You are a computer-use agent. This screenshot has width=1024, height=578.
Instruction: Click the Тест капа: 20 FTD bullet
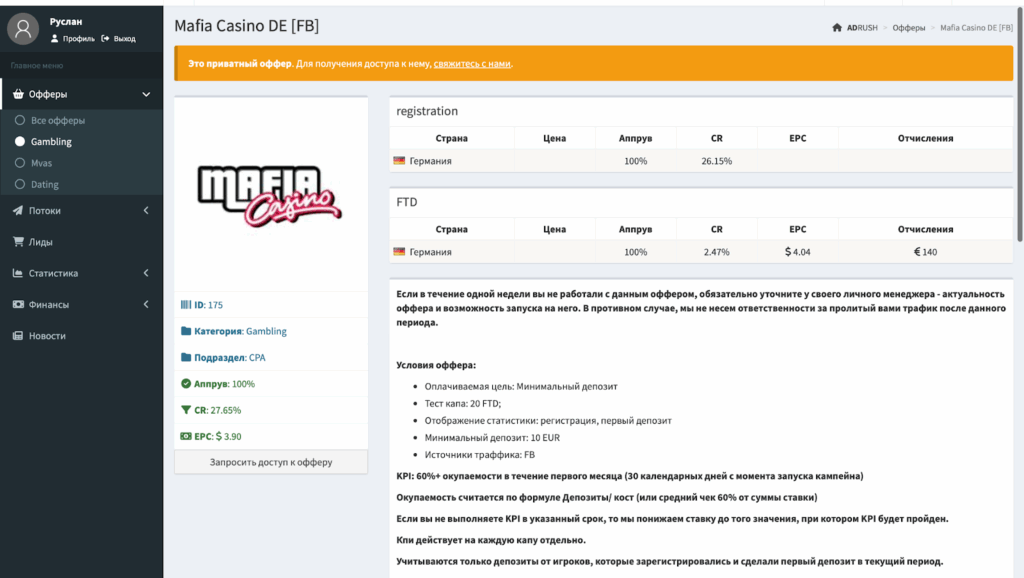pyautogui.click(x=463, y=404)
